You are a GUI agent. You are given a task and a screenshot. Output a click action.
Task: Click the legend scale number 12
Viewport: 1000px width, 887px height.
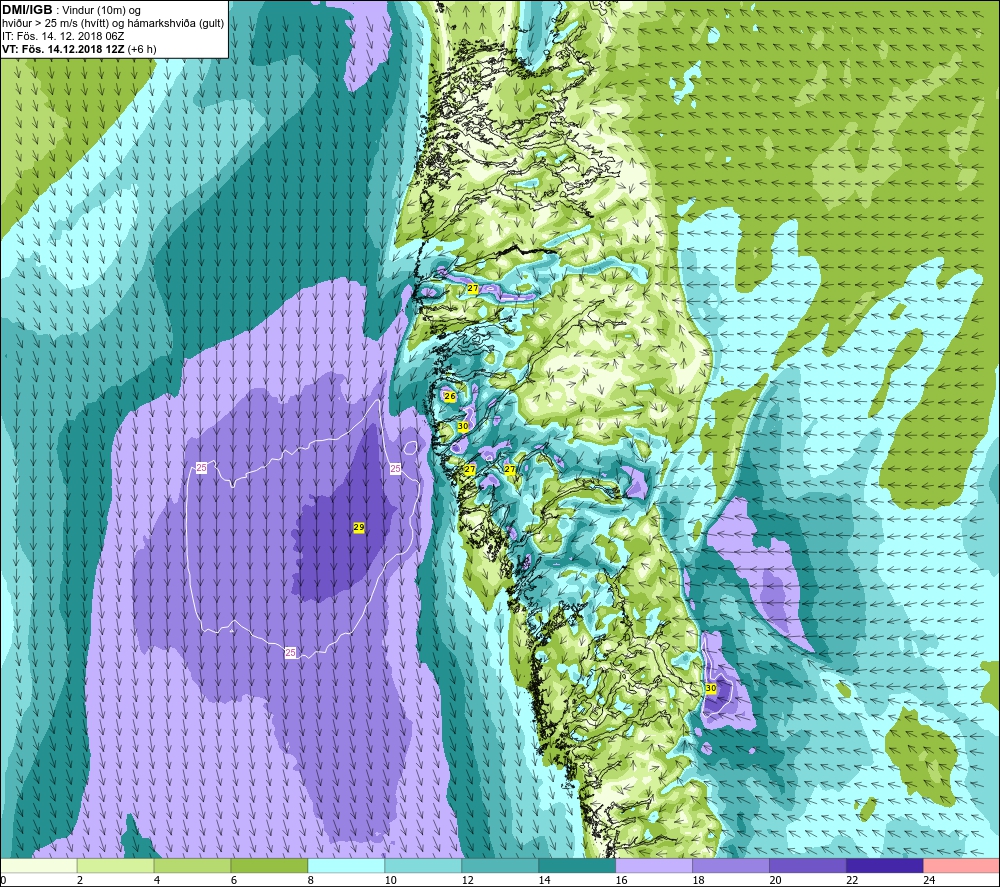click(x=467, y=880)
